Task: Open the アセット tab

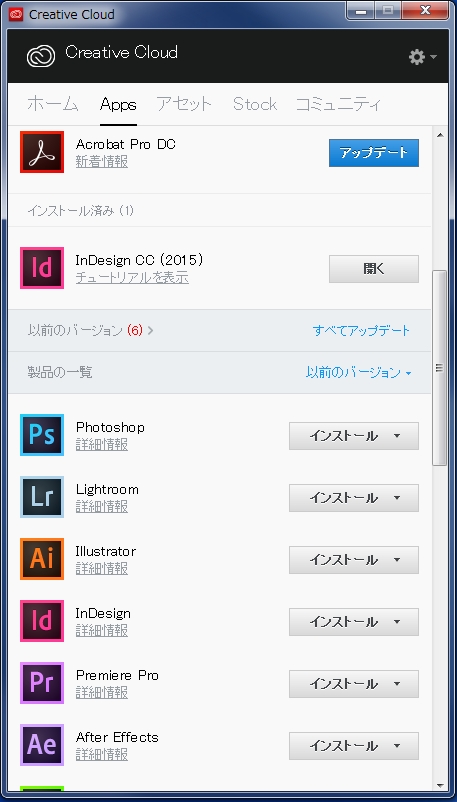Action: pyautogui.click(x=184, y=104)
